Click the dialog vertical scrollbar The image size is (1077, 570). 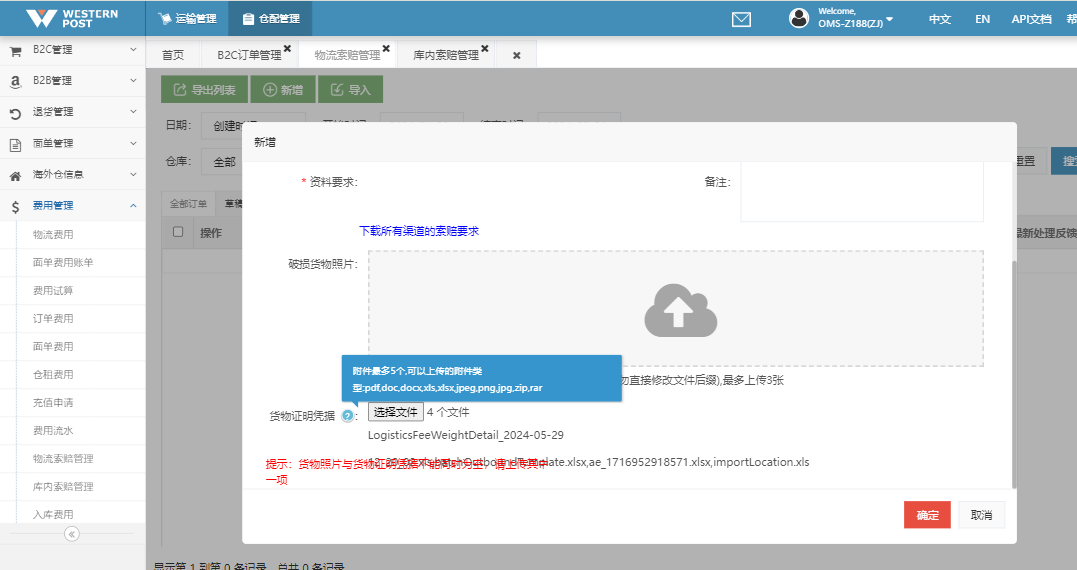(x=1013, y=374)
